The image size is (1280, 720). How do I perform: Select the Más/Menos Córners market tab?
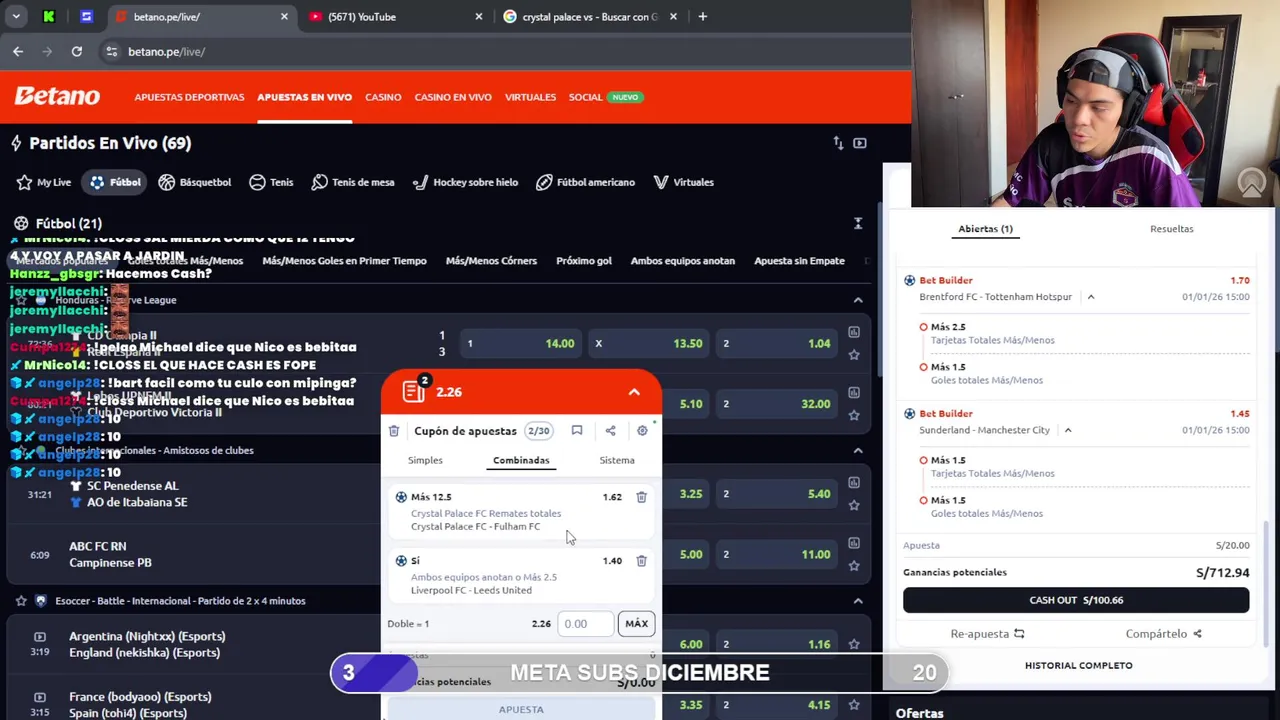(x=491, y=261)
